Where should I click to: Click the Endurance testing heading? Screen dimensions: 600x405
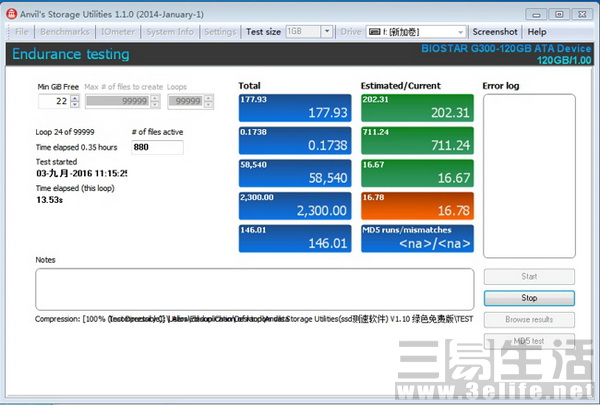coord(71,54)
